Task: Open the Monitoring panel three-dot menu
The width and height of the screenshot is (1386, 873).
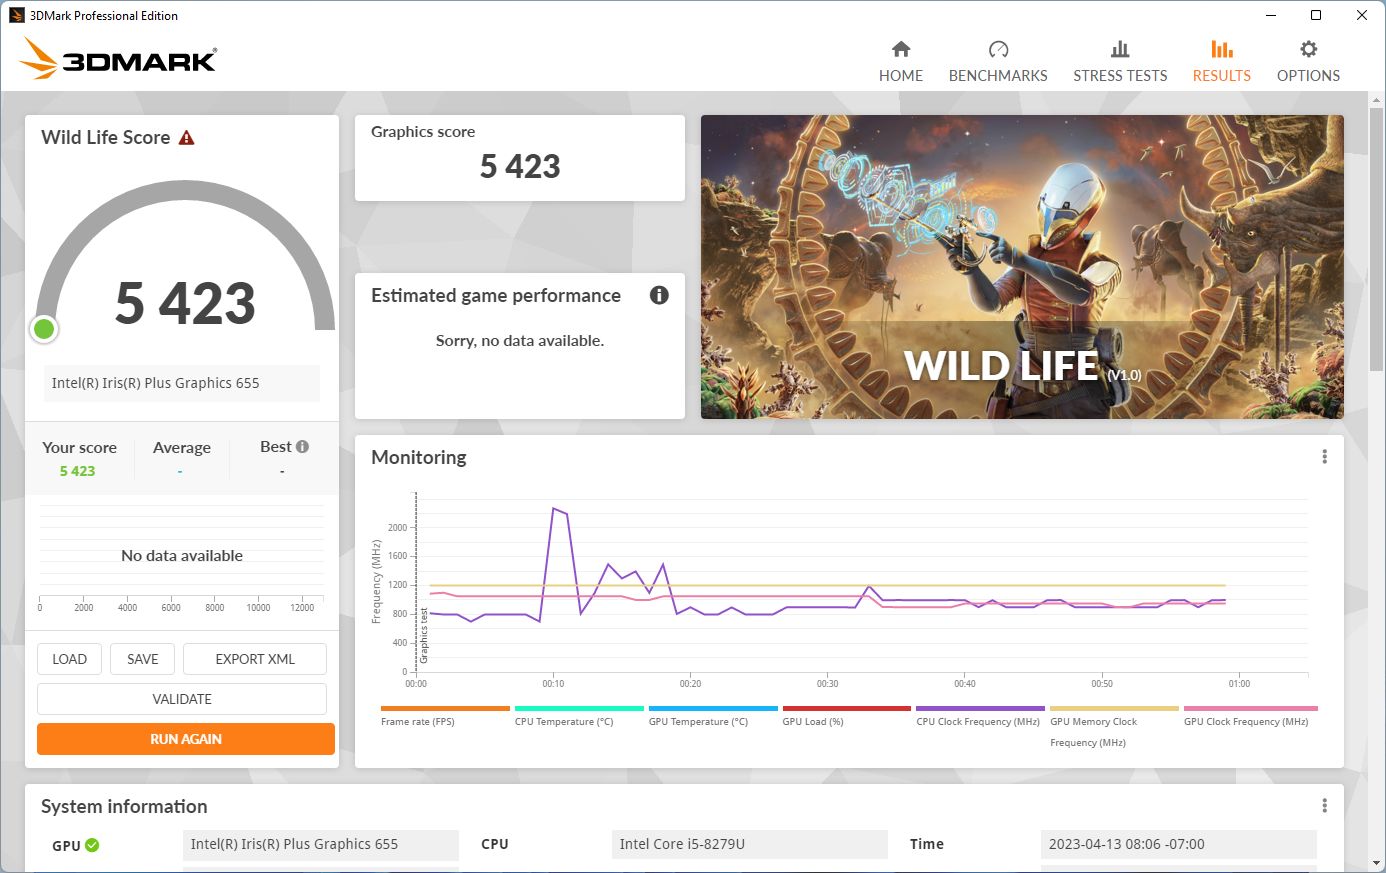Action: click(x=1324, y=457)
